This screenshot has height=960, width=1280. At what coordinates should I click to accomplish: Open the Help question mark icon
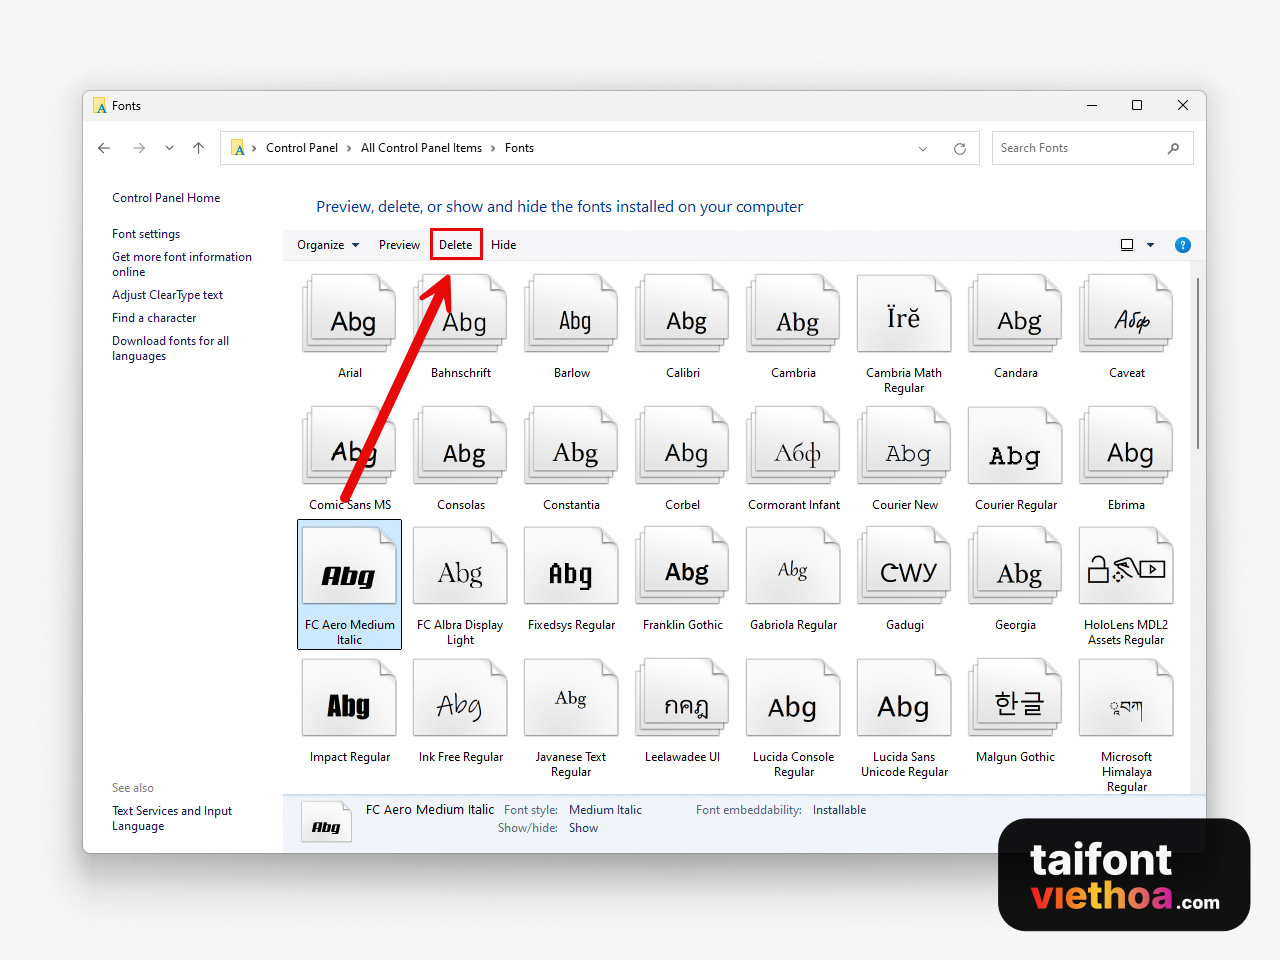(1182, 245)
